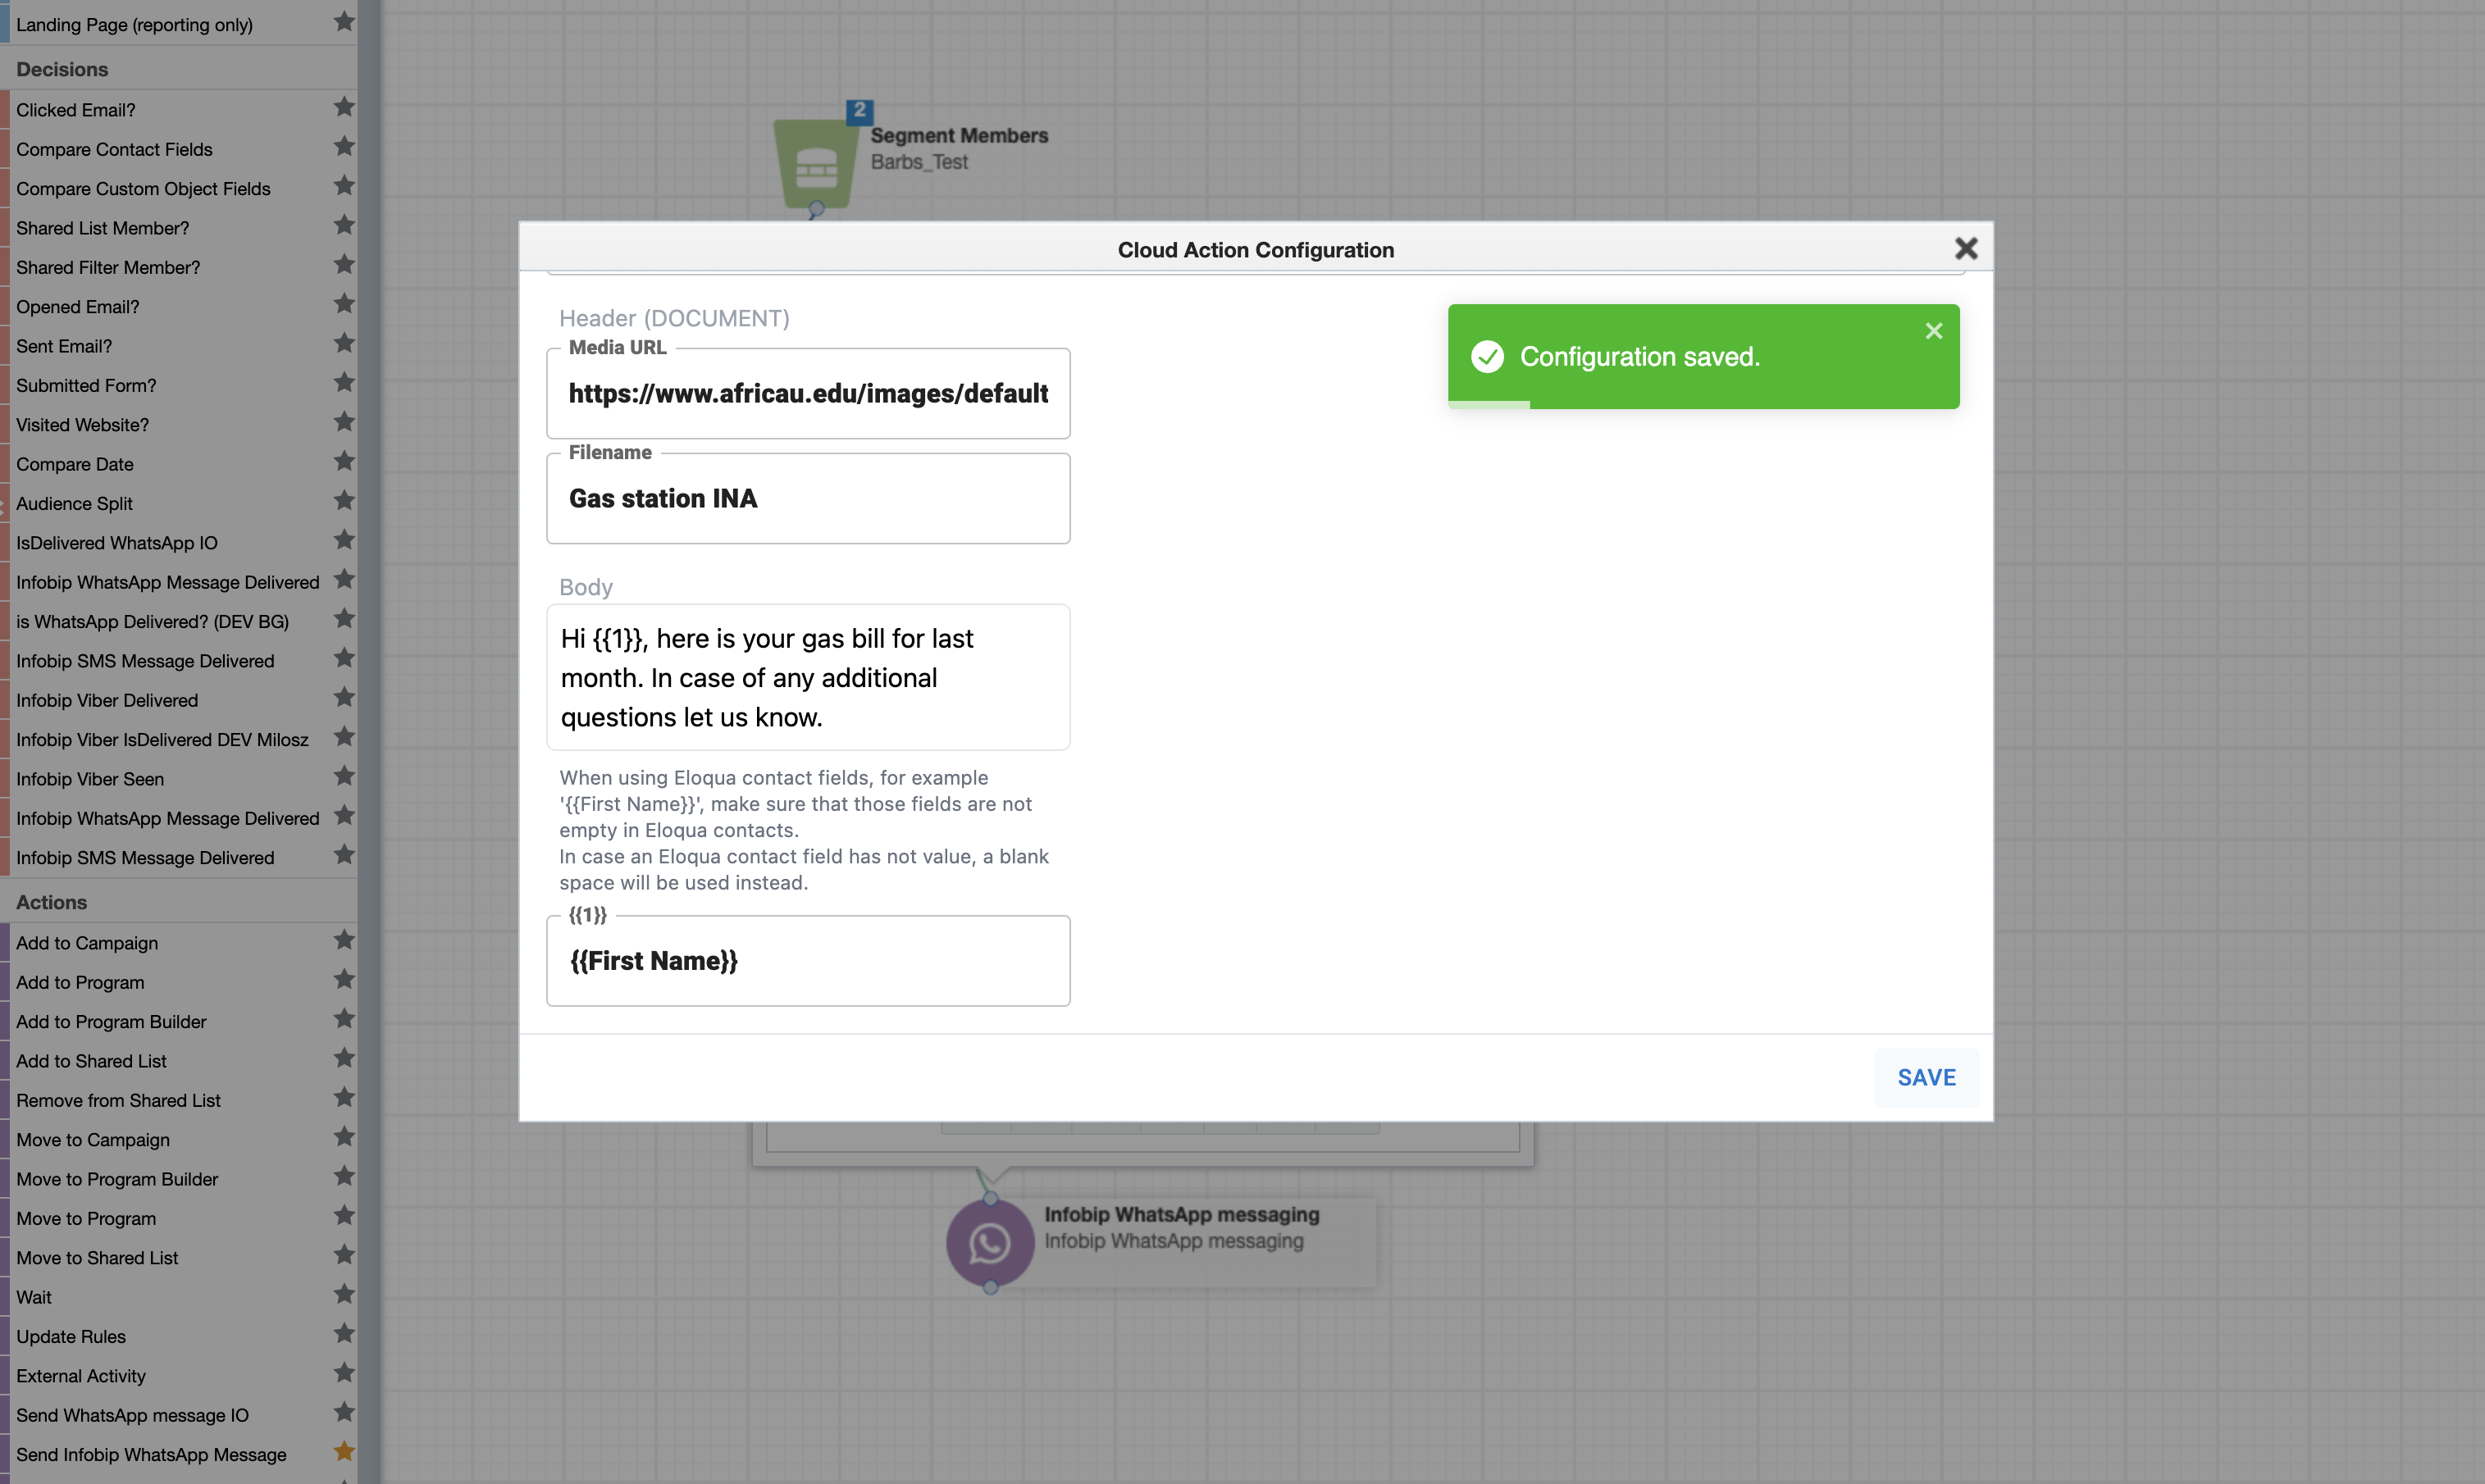The width and height of the screenshot is (2485, 1484).
Task: Select Compare Contact Fields decision item
Action: coord(114,149)
